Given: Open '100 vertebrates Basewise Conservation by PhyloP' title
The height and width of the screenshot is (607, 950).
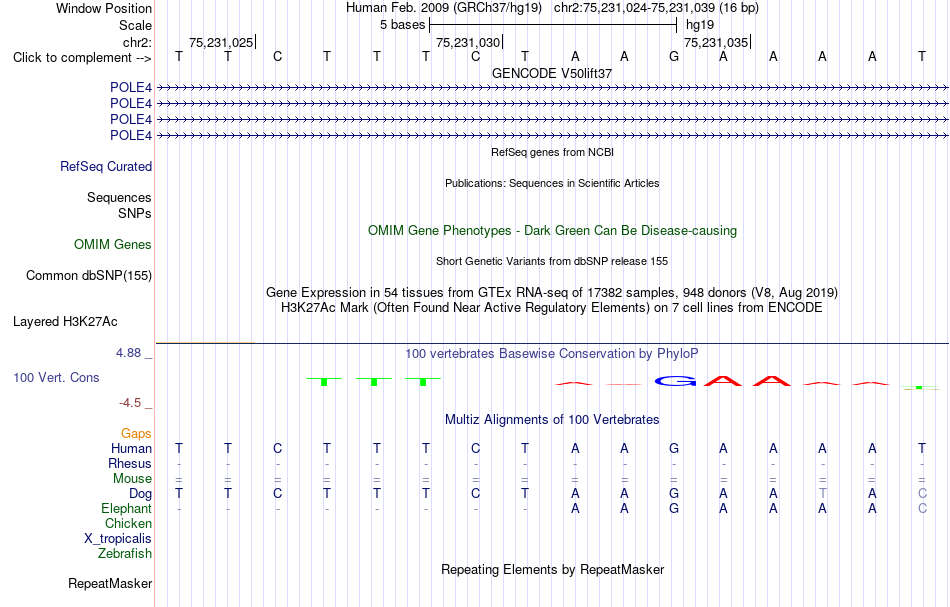Looking at the screenshot, I should [552, 354].
